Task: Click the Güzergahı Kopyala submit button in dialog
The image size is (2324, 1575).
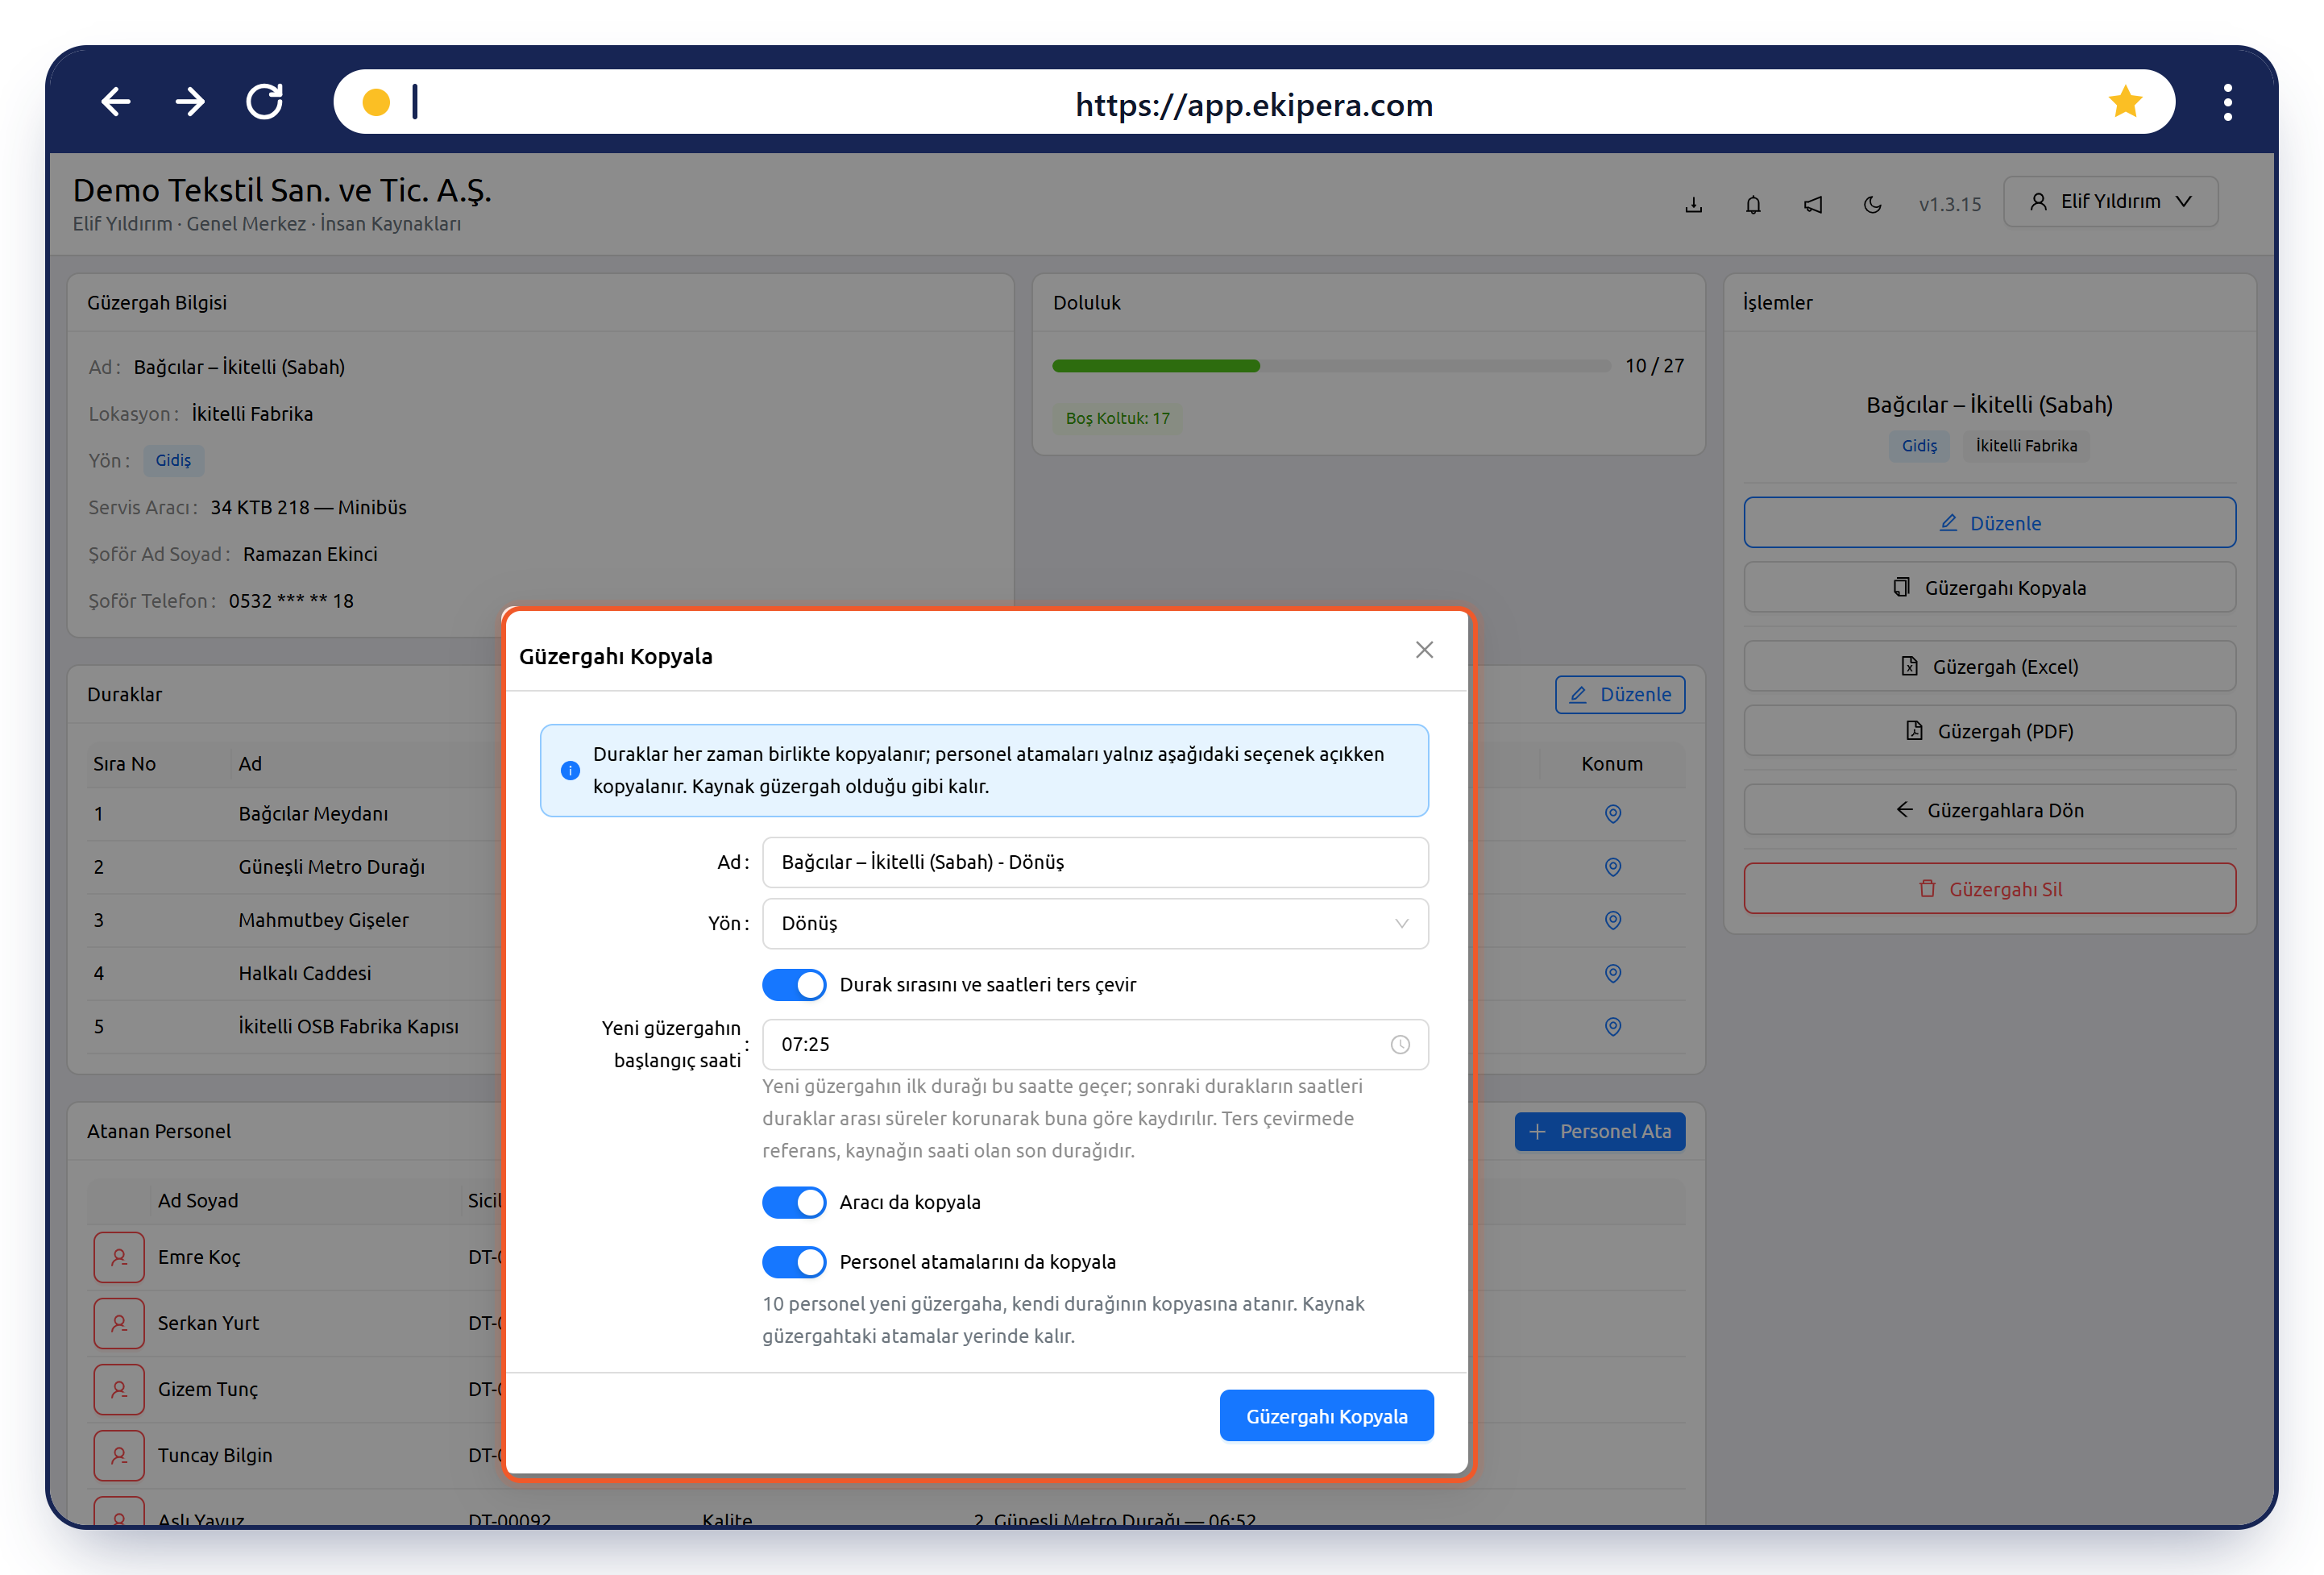Action: click(x=1326, y=1416)
